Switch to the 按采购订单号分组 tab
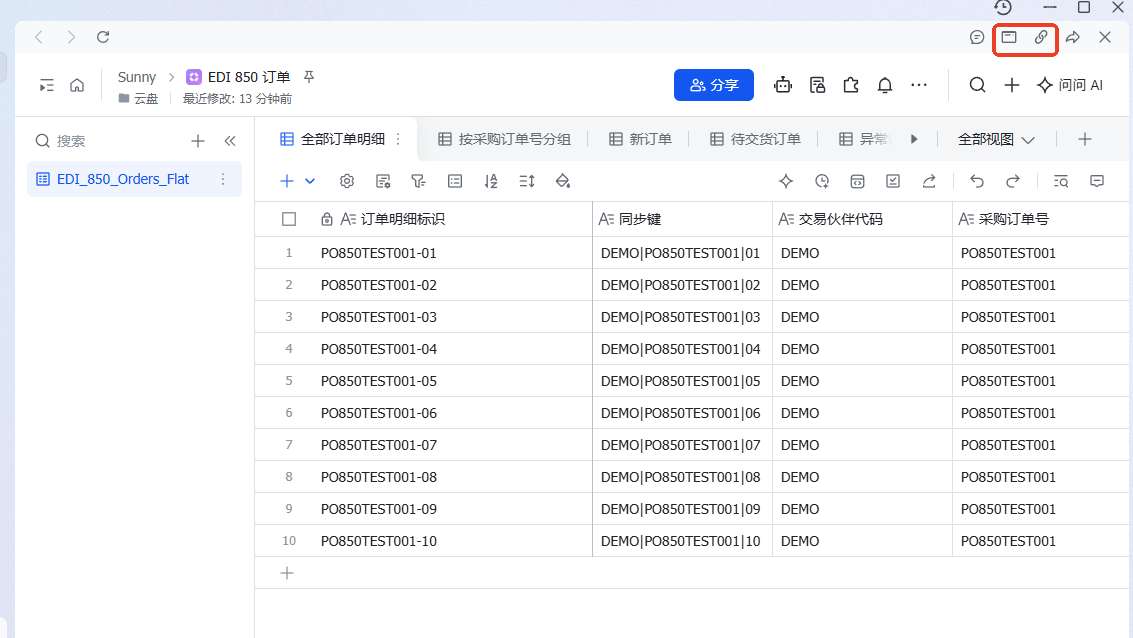This screenshot has width=1133, height=638. (504, 139)
